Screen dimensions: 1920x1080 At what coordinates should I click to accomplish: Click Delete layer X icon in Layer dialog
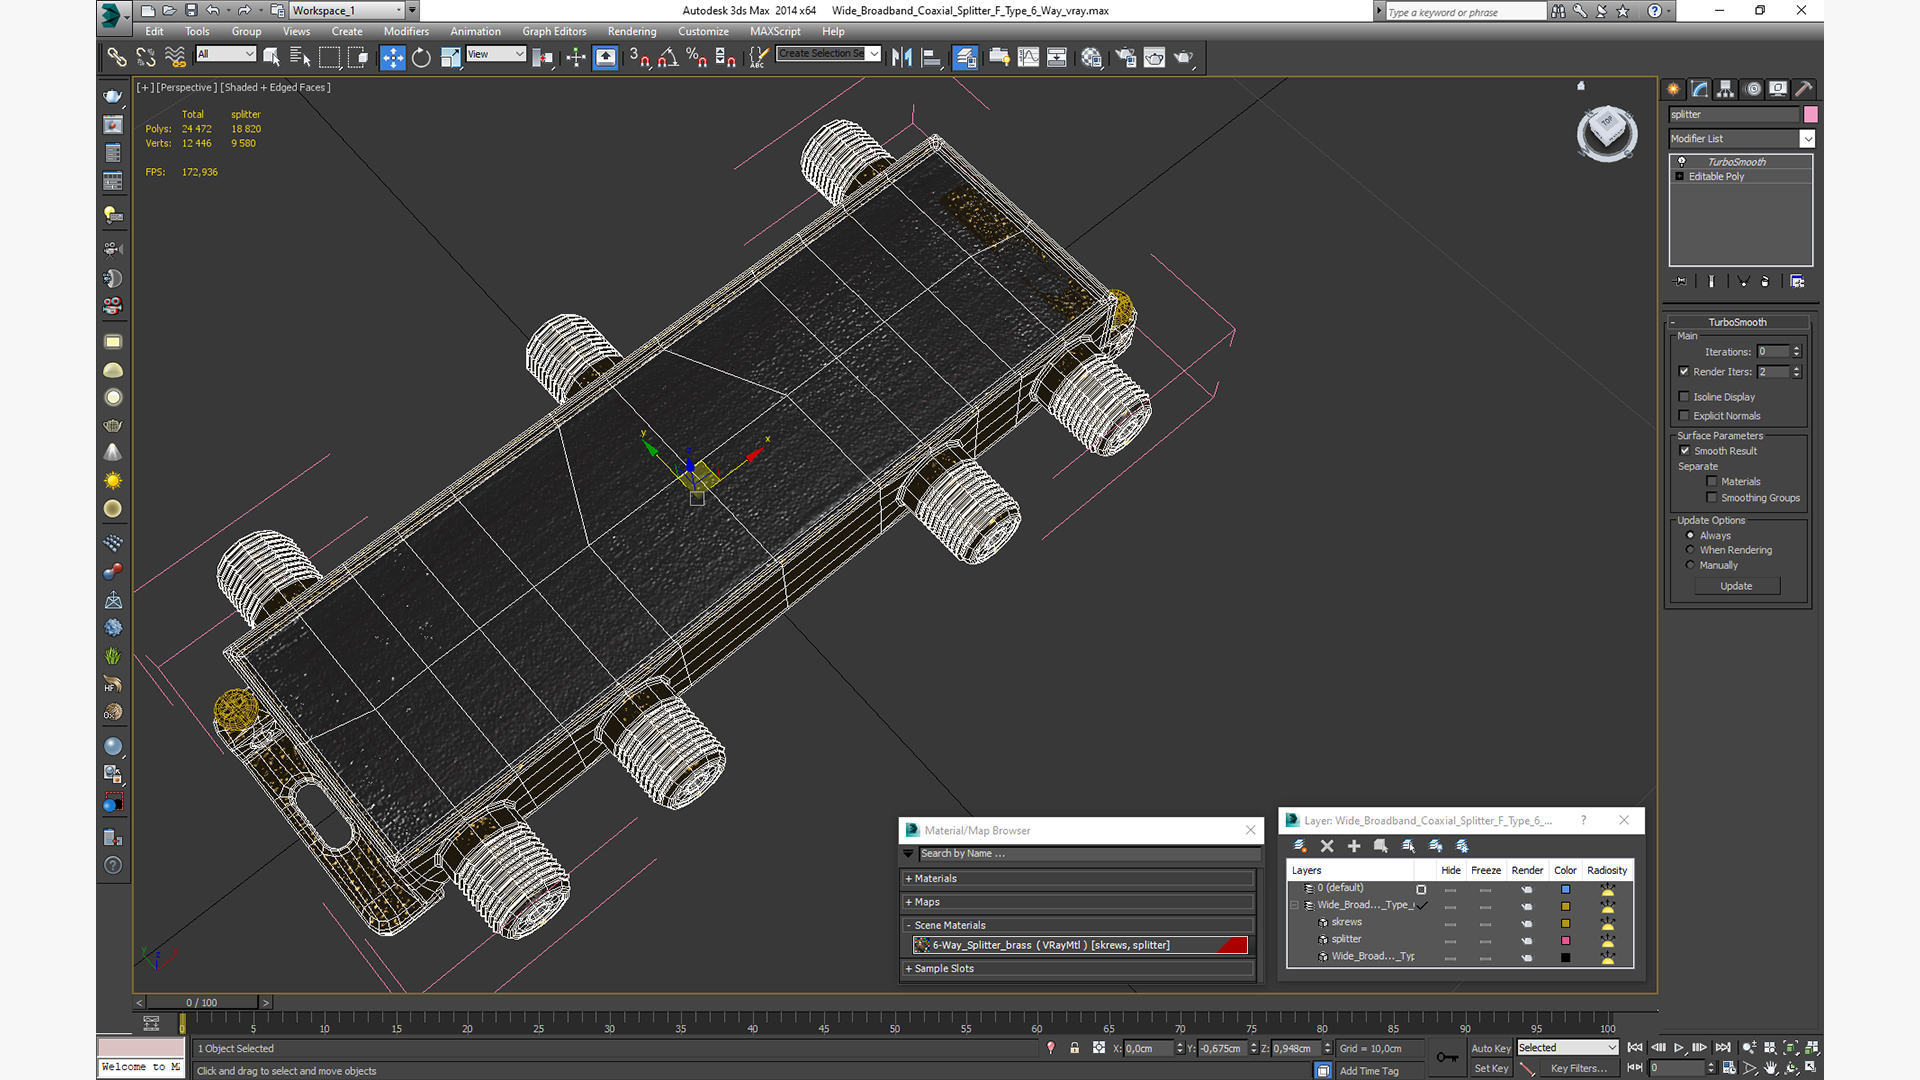(x=1327, y=846)
